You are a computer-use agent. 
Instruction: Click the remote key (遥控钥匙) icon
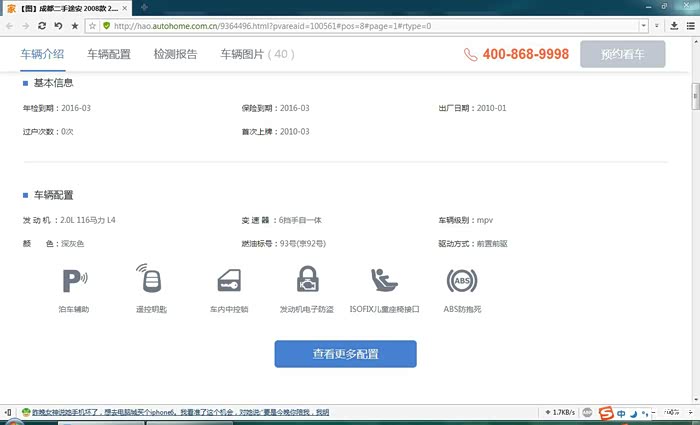[x=151, y=281]
